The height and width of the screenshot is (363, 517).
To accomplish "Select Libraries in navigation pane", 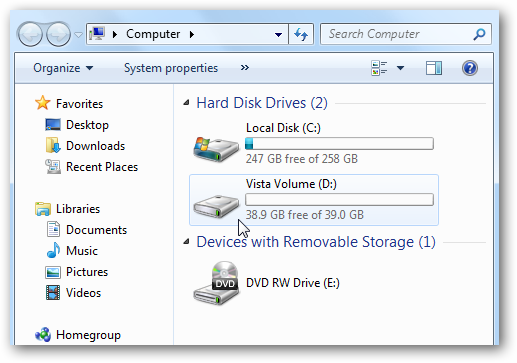I will tap(78, 209).
